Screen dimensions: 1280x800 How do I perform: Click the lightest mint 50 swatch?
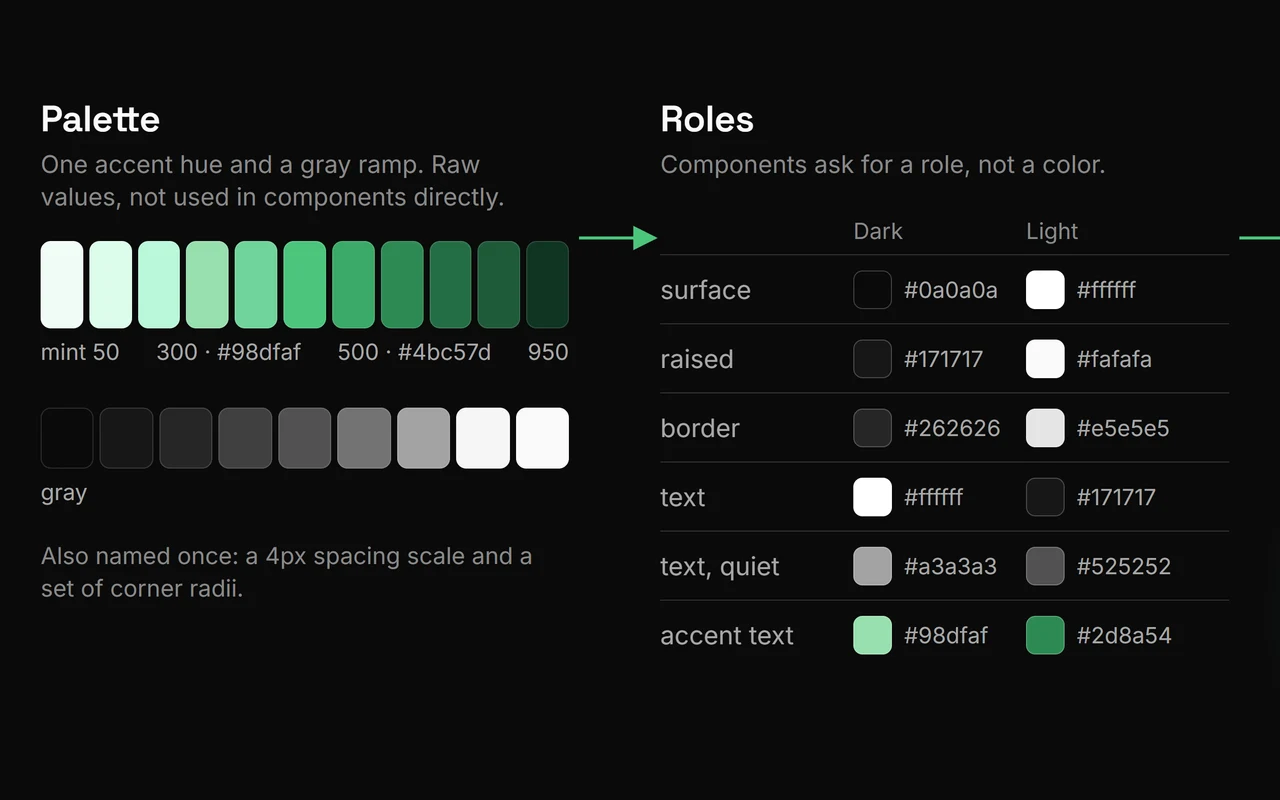click(x=62, y=285)
